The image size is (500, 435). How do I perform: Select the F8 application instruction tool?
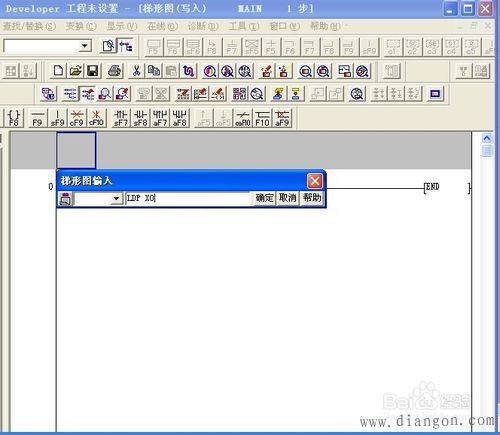pyautogui.click(x=14, y=118)
